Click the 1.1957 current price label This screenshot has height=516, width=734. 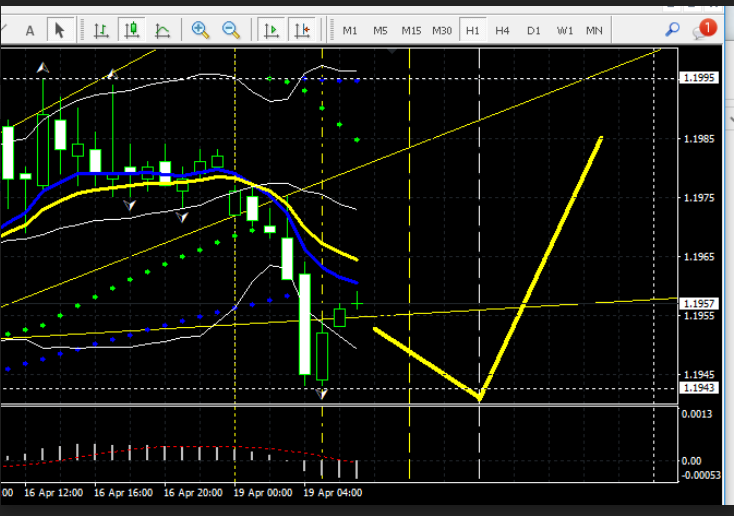(697, 303)
